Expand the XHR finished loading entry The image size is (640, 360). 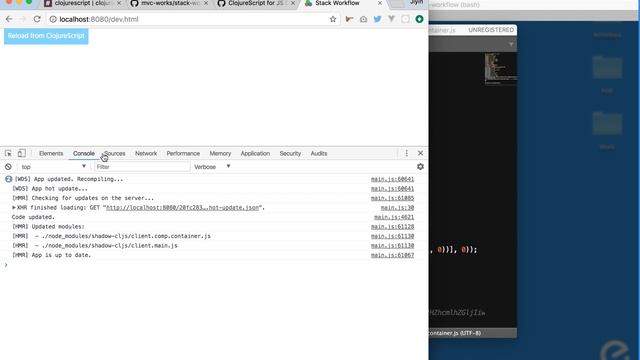[x=14, y=207]
